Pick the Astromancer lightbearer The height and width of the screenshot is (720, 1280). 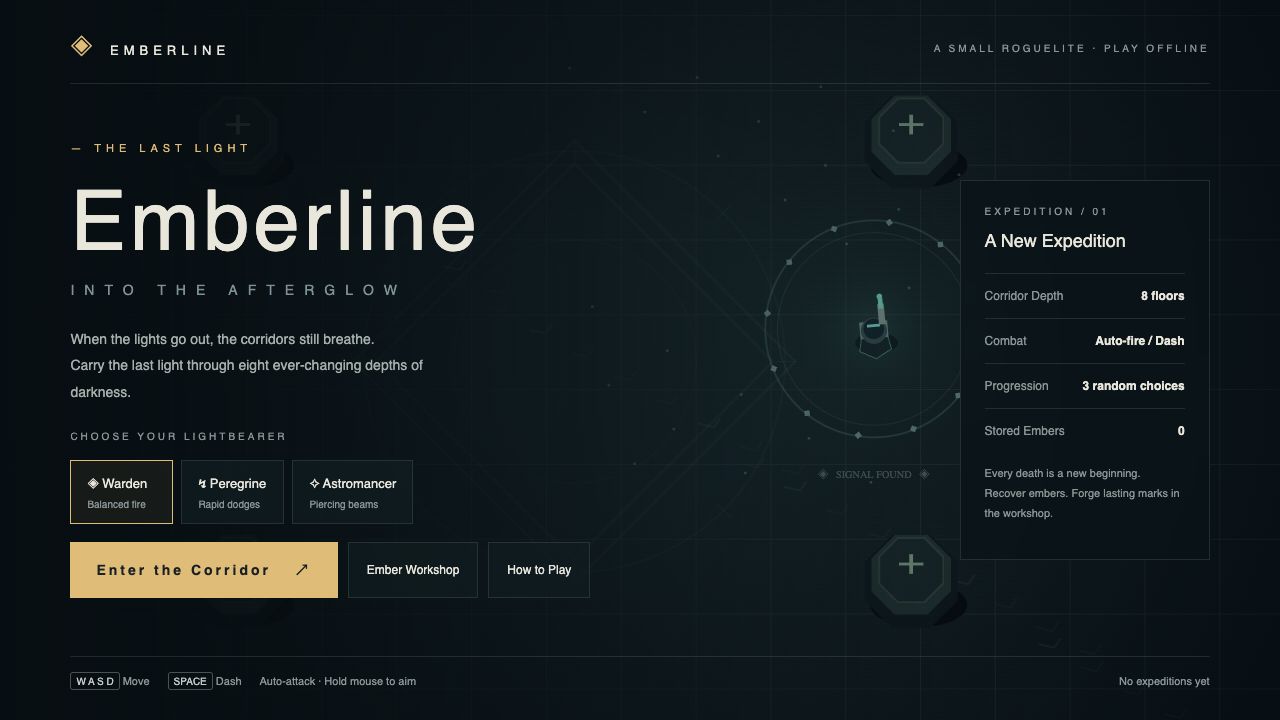[352, 492]
